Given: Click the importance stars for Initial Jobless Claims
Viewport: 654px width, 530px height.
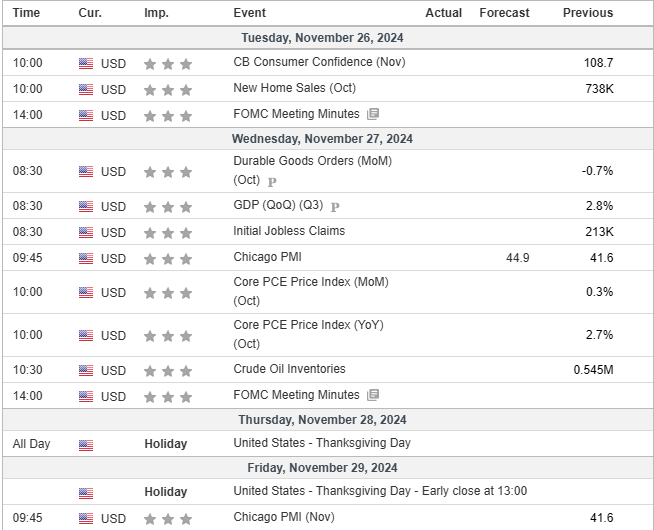Looking at the screenshot, I should (x=168, y=233).
